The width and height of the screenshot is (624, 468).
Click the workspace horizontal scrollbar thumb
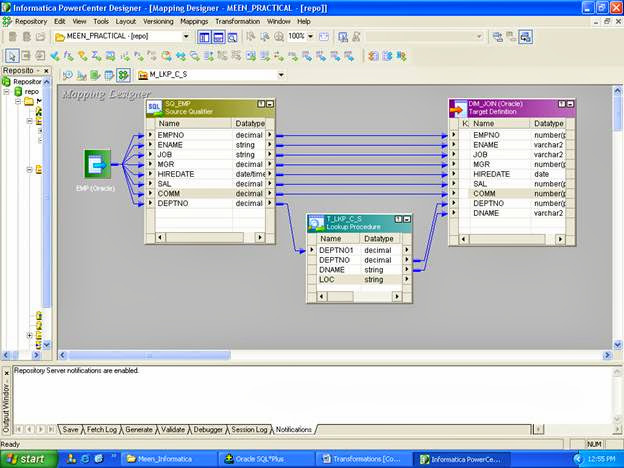(150, 355)
